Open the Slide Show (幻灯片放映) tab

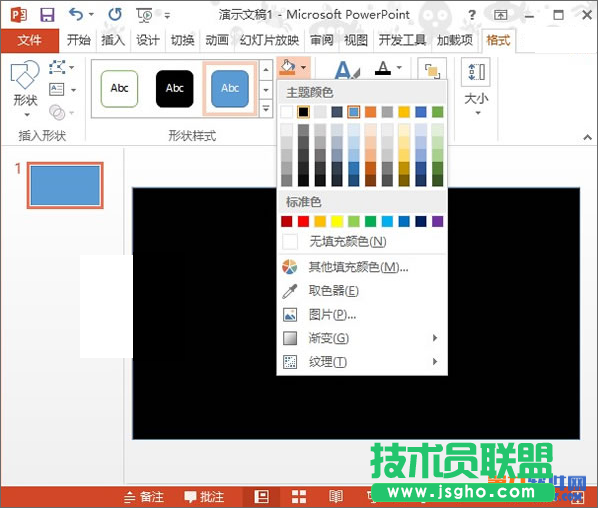[x=269, y=40]
